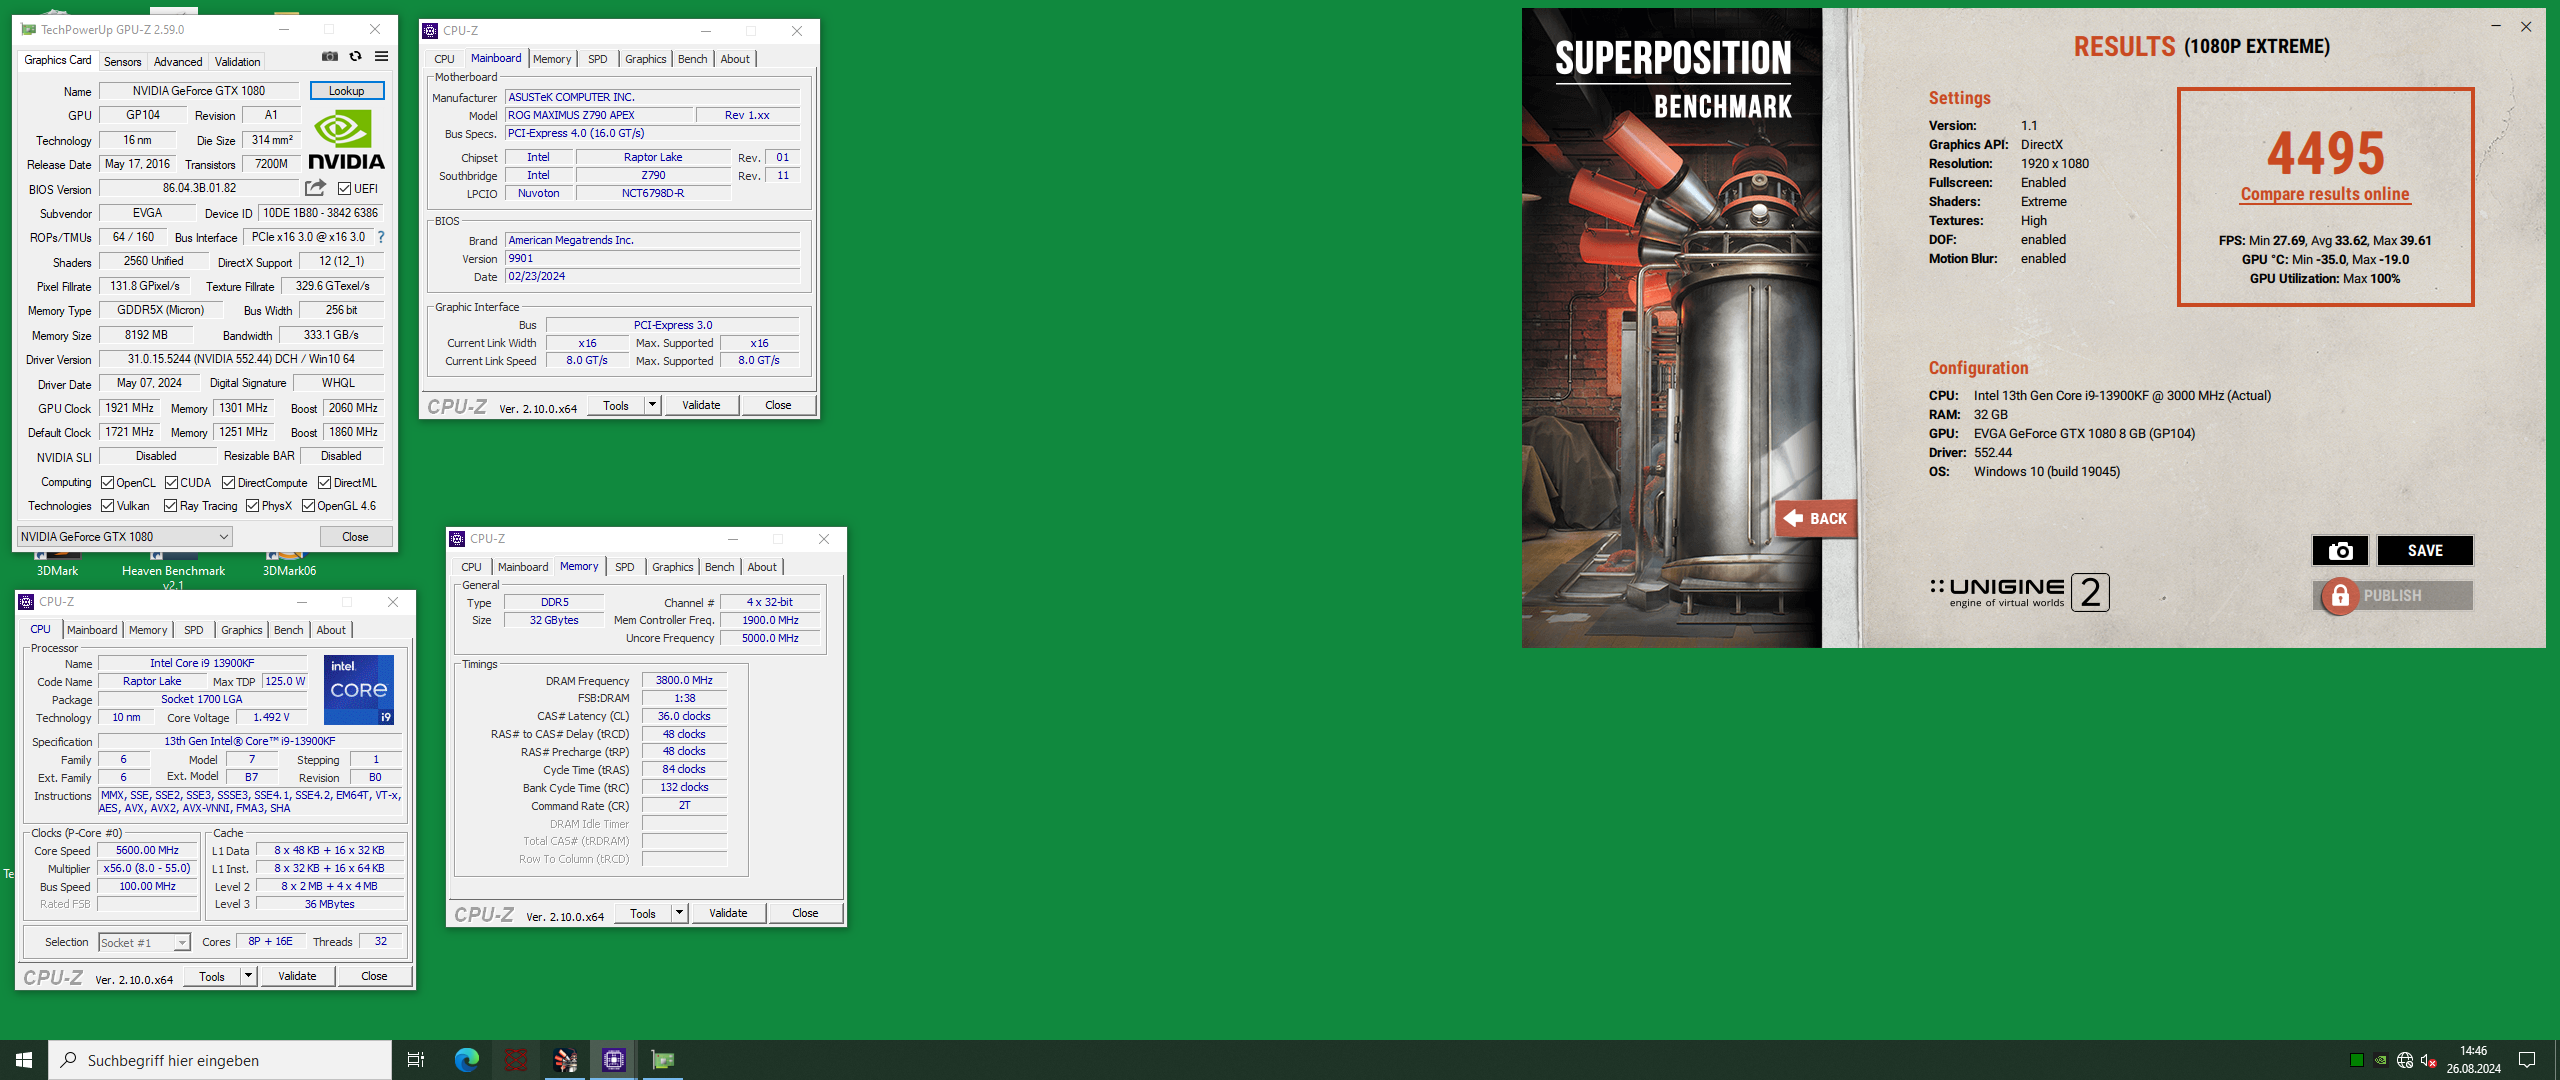Switch to Superposition taskbar icon

pos(565,1060)
